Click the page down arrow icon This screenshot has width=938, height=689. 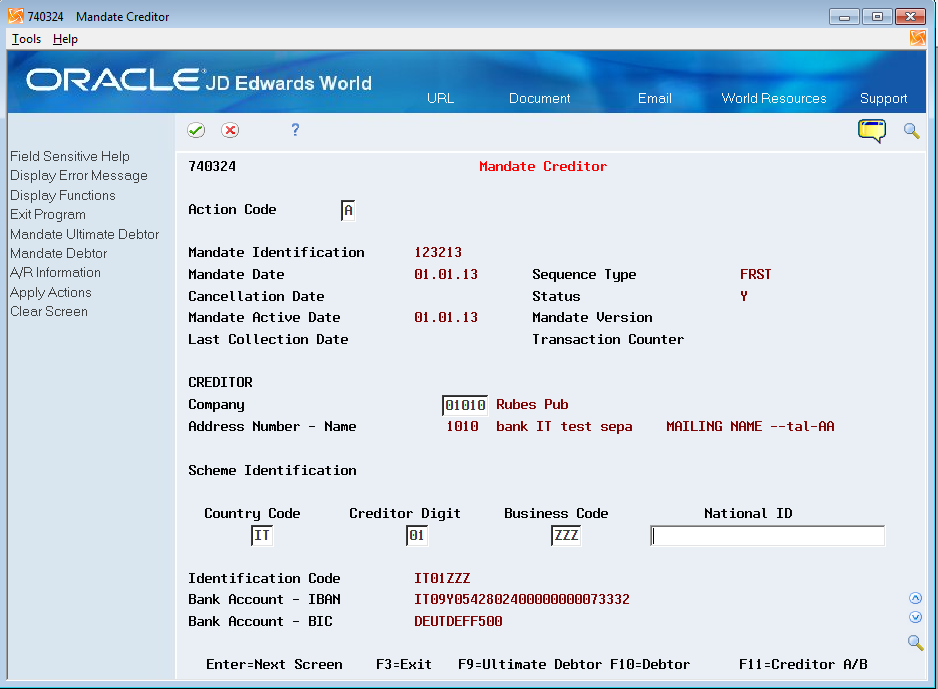pos(915,617)
